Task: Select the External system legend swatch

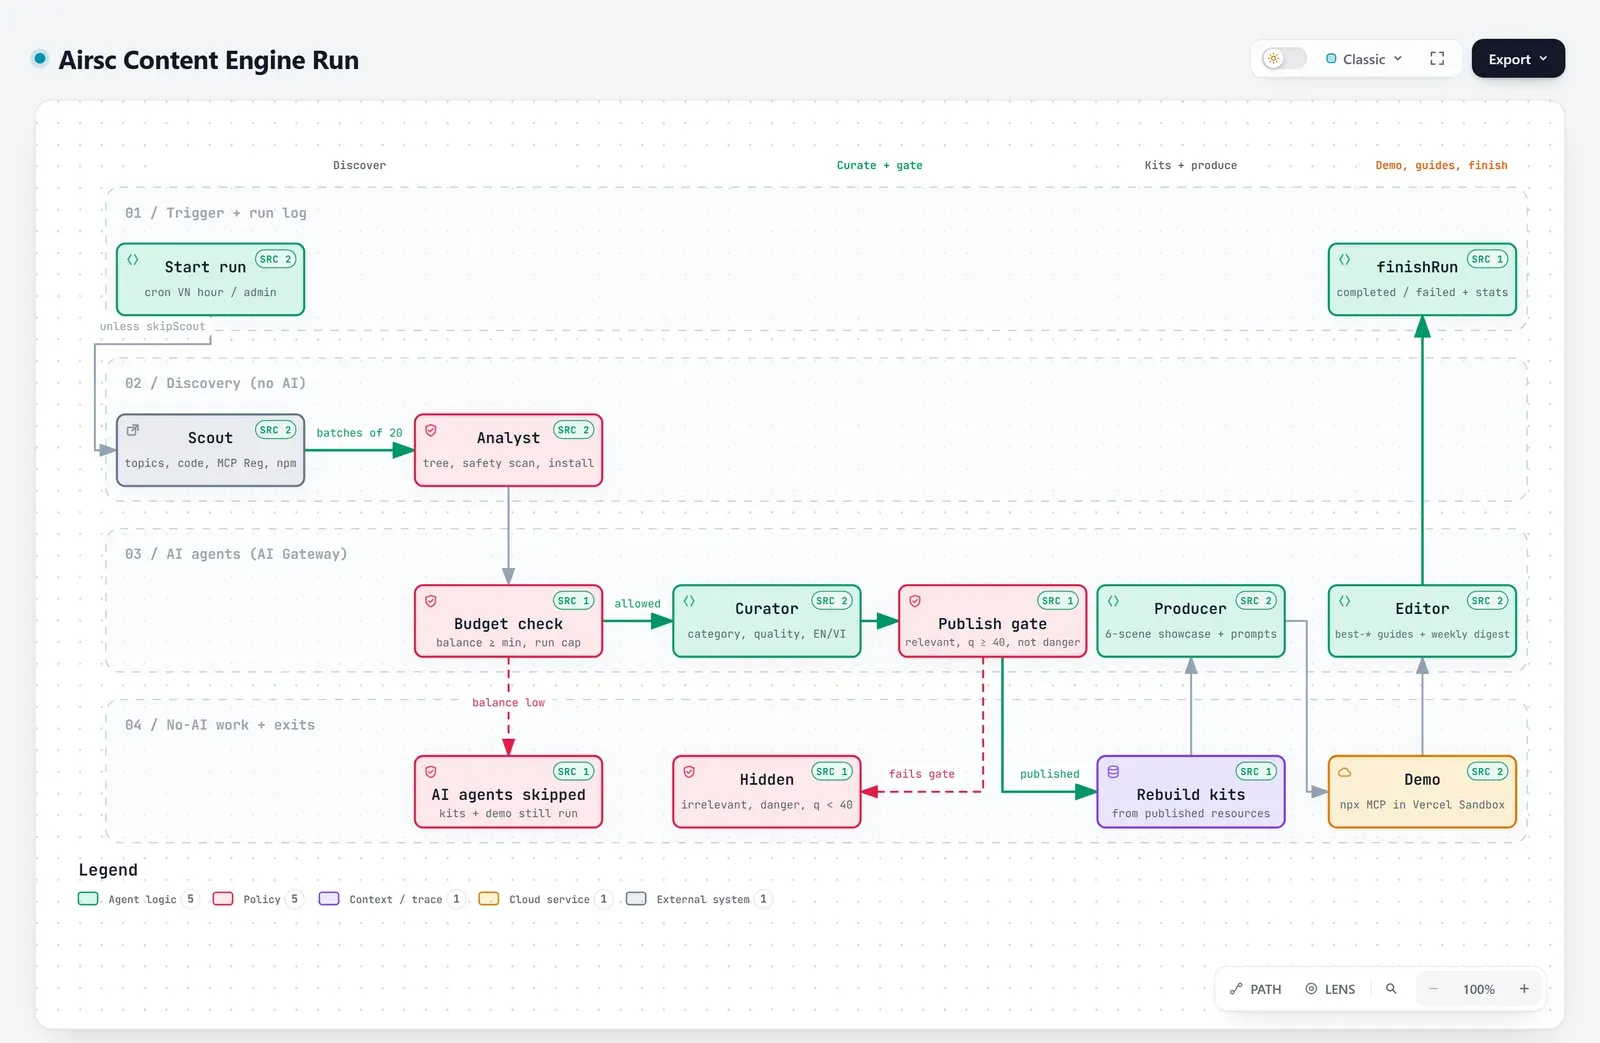Action: (636, 899)
